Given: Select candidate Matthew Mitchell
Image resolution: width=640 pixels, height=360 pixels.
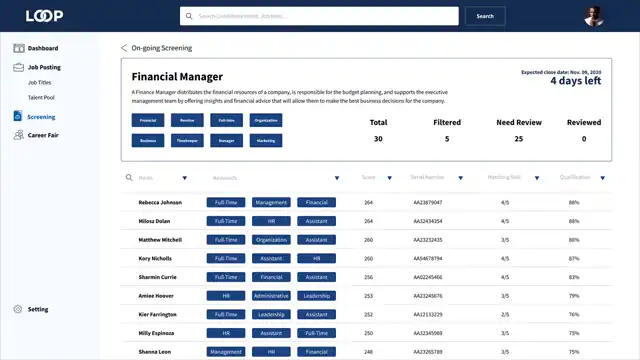Looking at the screenshot, I should (160, 240).
